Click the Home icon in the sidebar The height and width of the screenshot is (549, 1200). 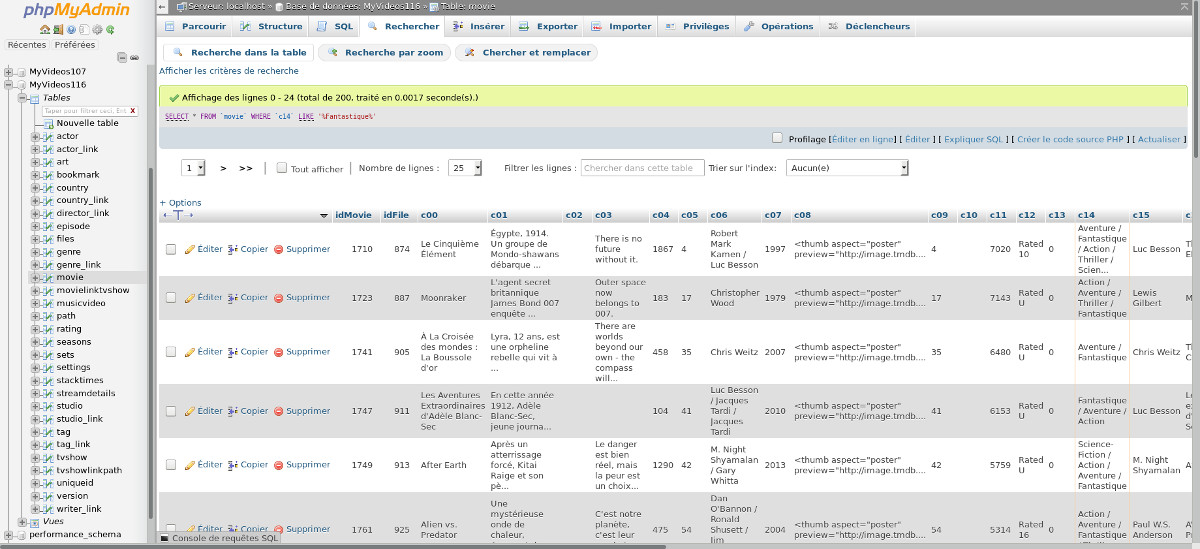tap(45, 30)
